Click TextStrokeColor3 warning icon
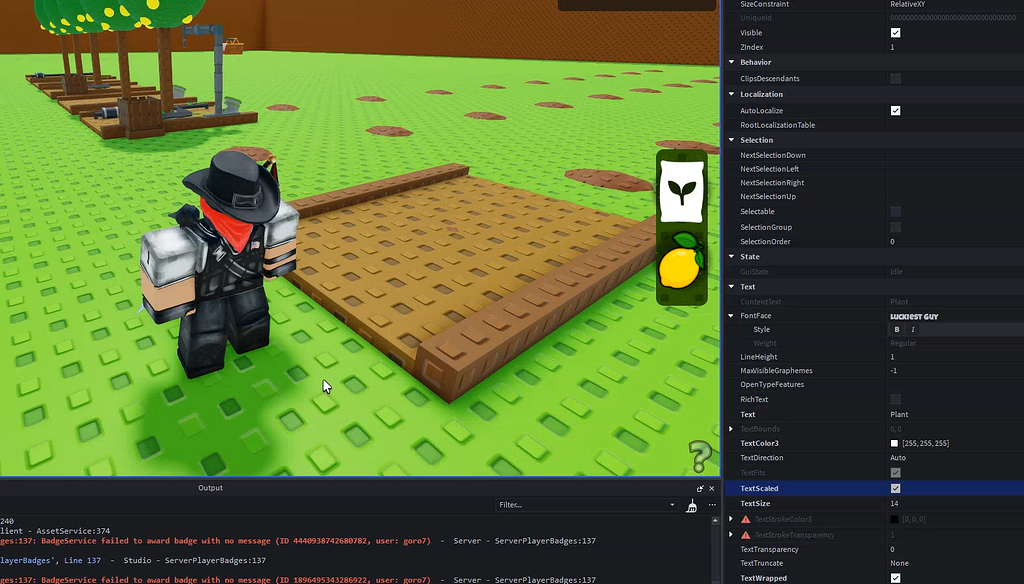 click(x=745, y=519)
